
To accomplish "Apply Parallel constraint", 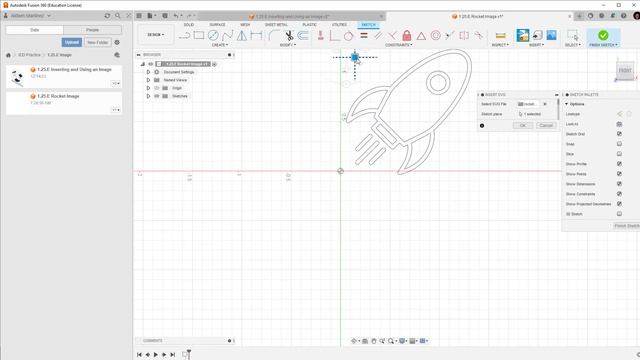I will [378, 36].
